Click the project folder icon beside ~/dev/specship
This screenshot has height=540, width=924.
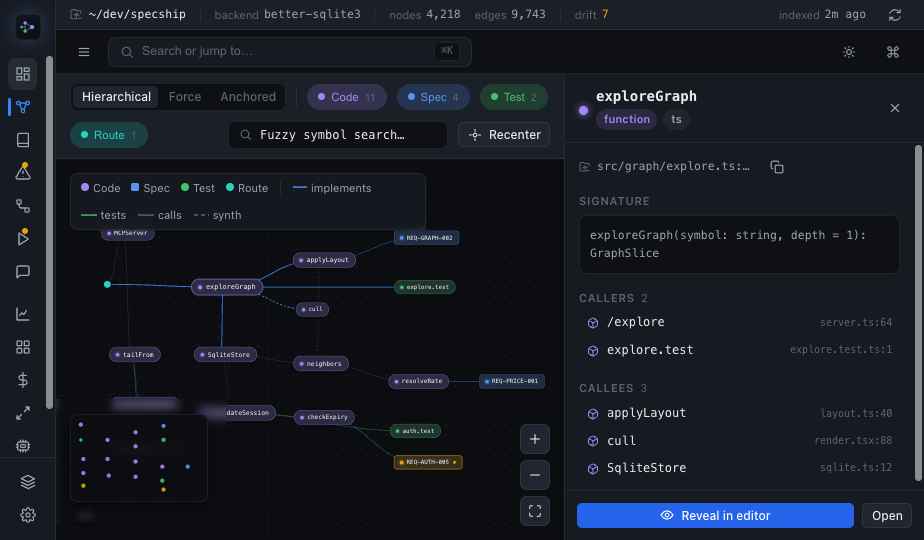coord(75,14)
